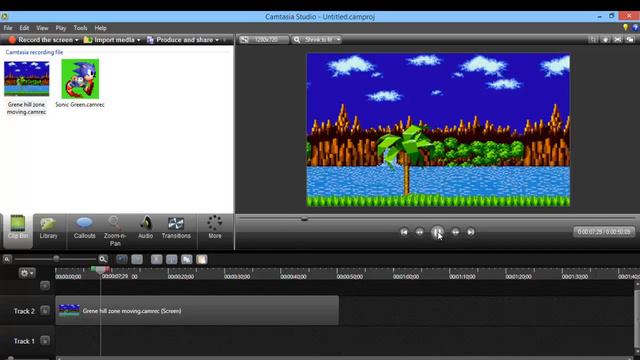This screenshot has width=640, height=360.
Task: Select Sonic Green.camrec thumbnail
Action: 80,79
